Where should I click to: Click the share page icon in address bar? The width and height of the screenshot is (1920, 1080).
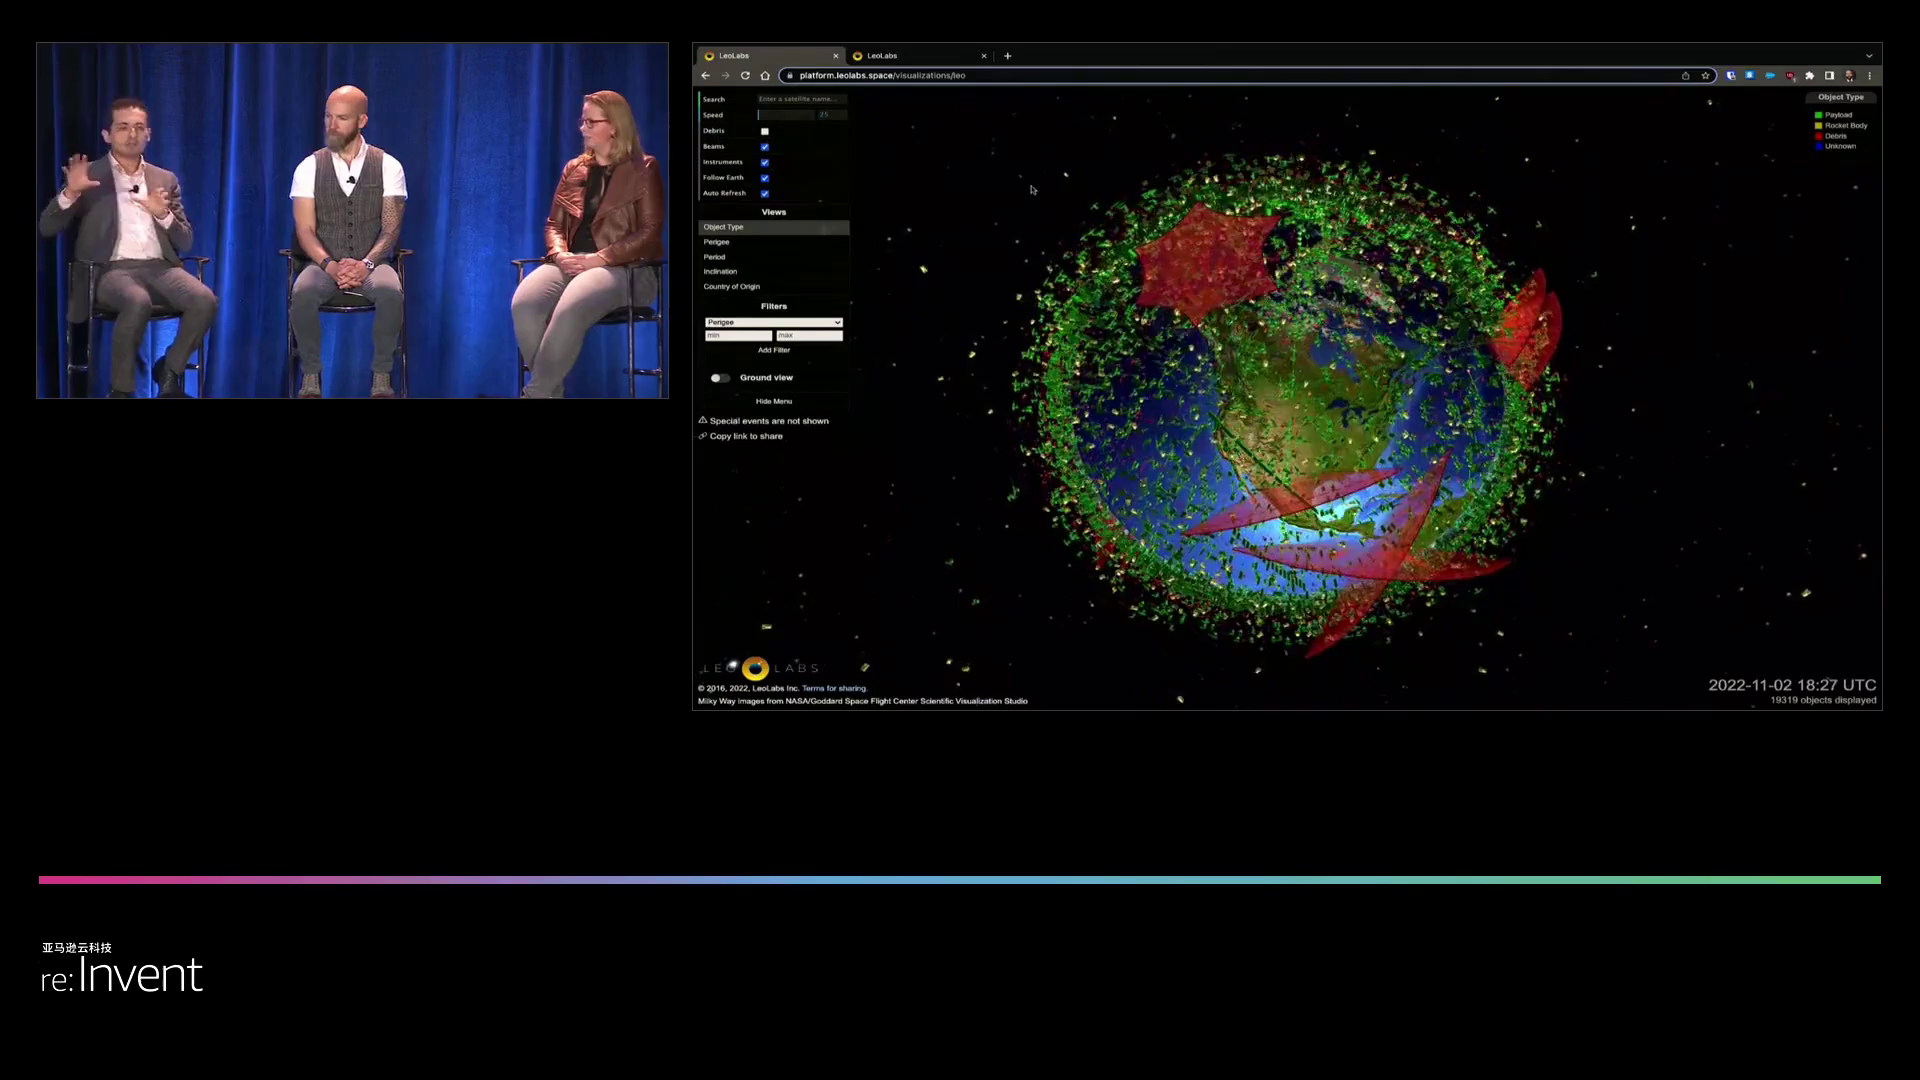(x=1686, y=76)
